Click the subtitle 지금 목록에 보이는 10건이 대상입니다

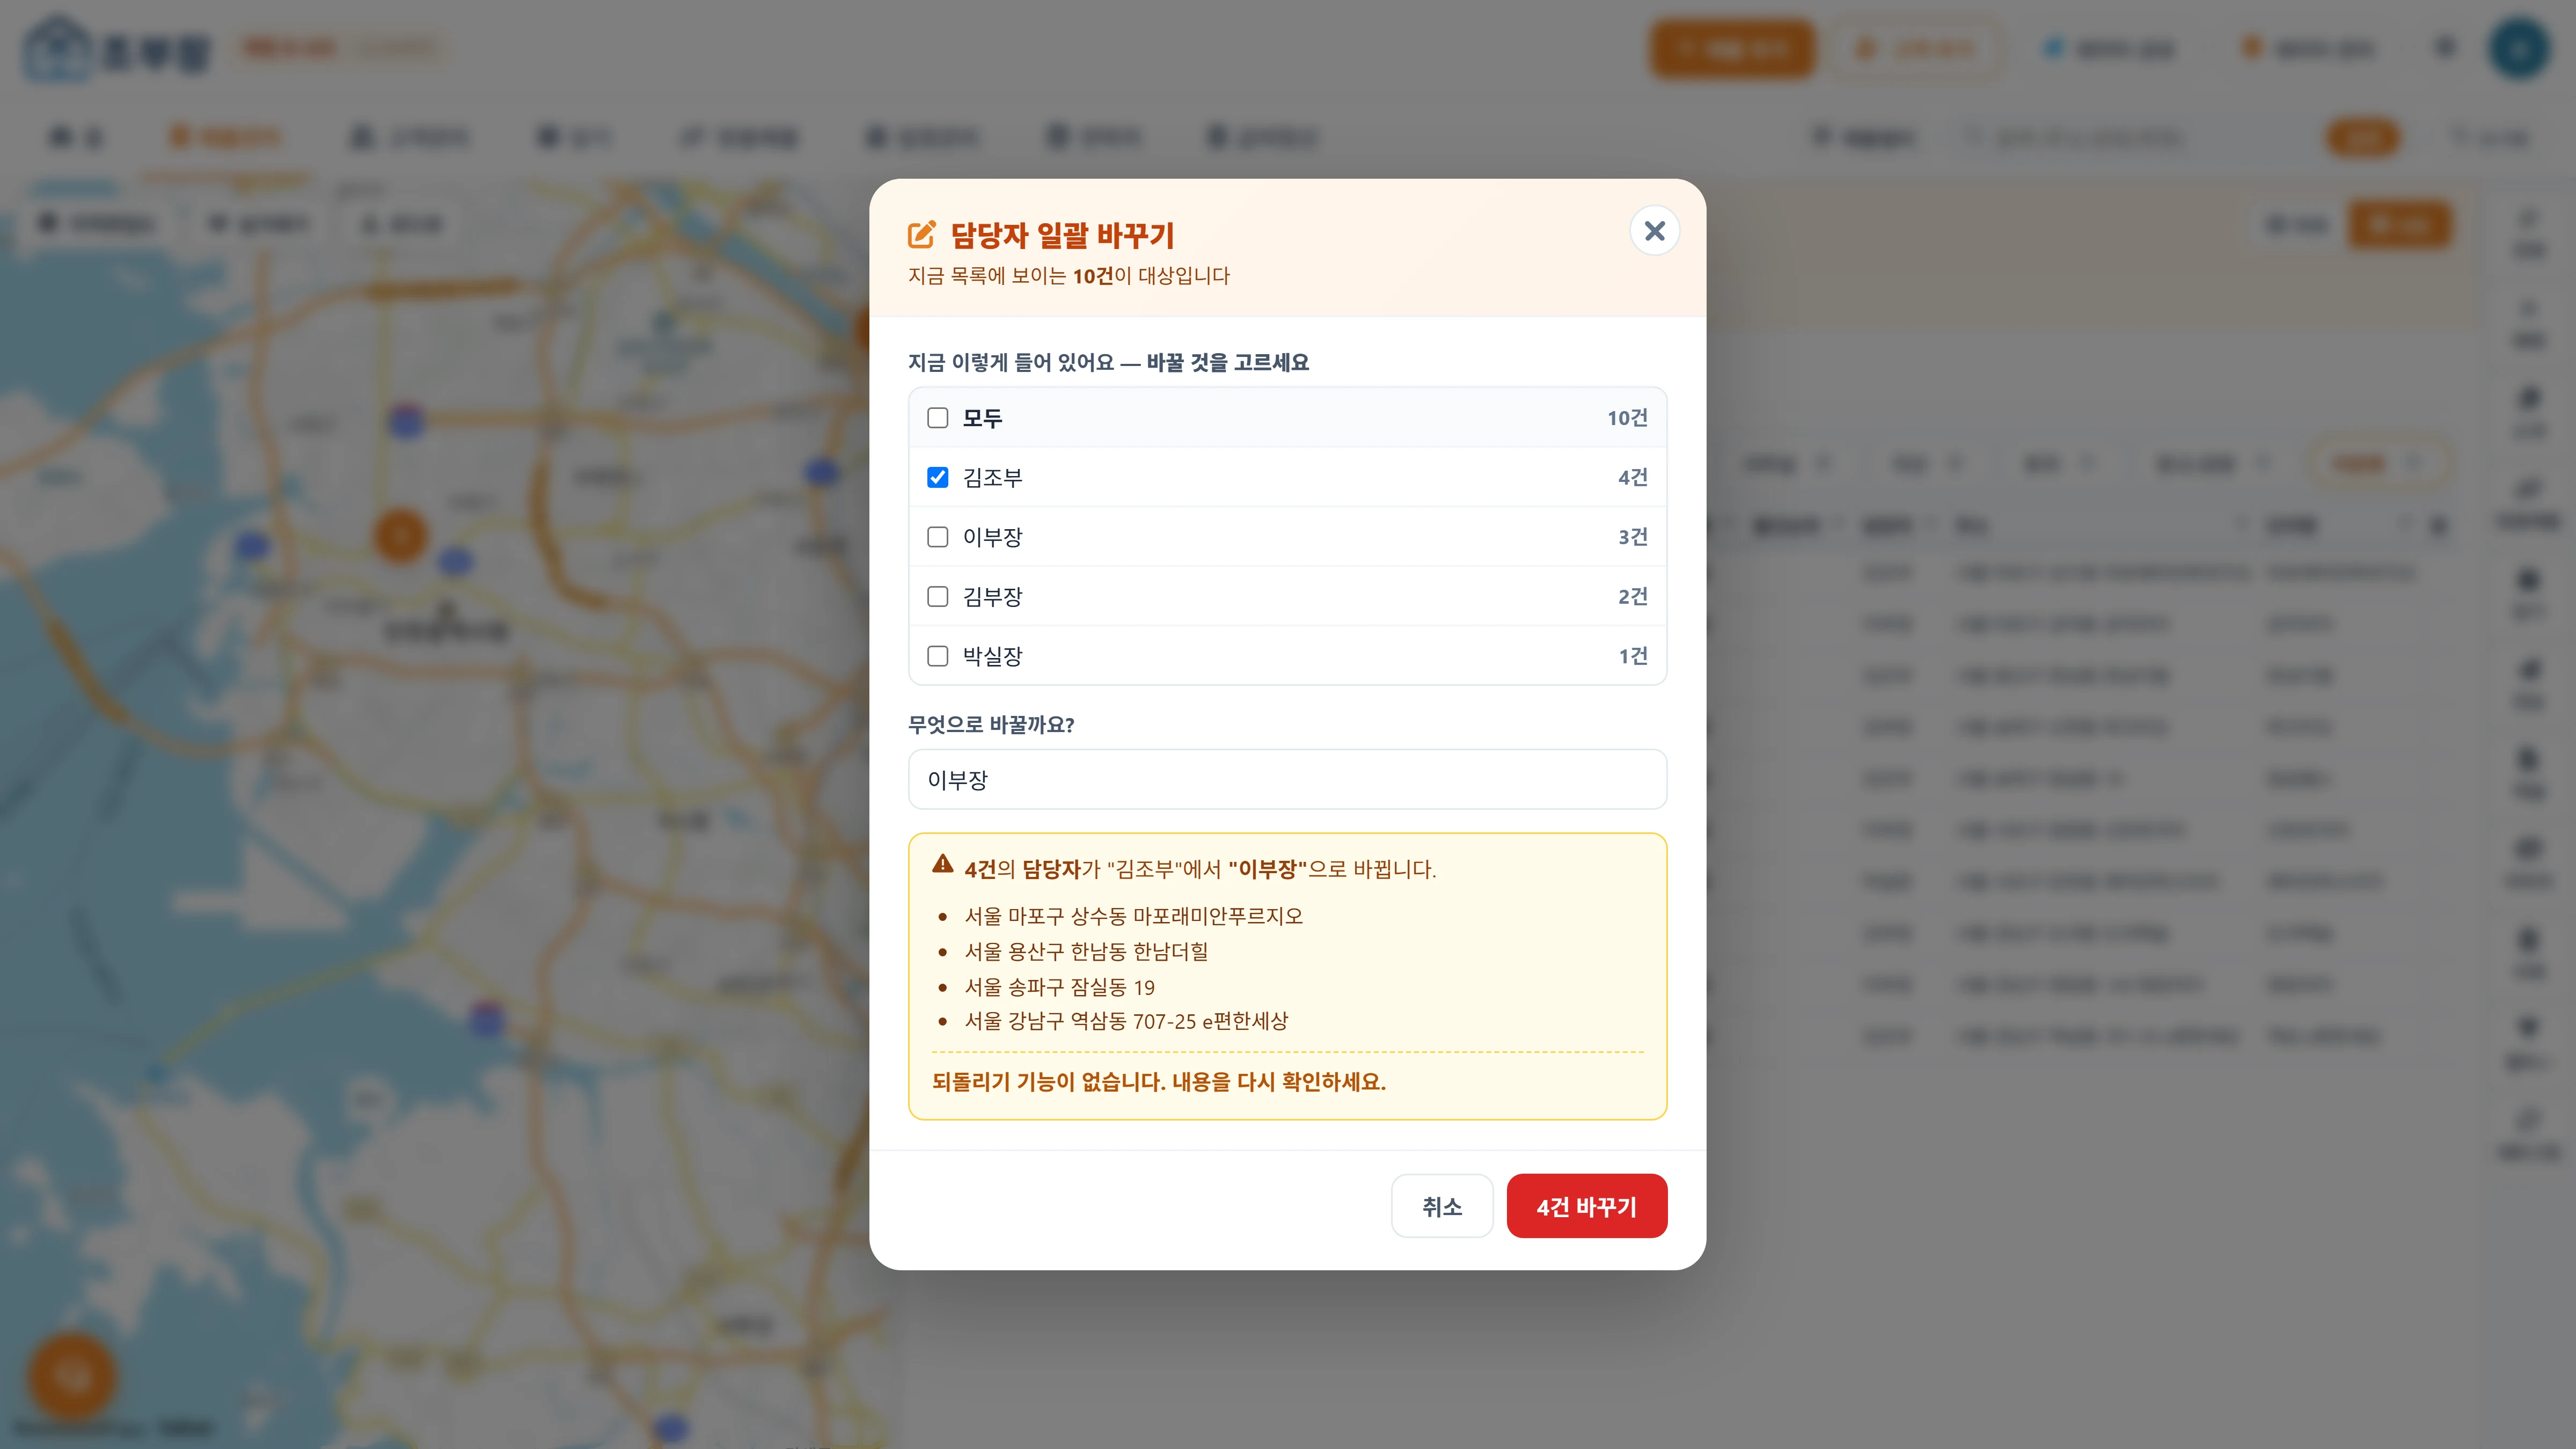click(x=1069, y=276)
